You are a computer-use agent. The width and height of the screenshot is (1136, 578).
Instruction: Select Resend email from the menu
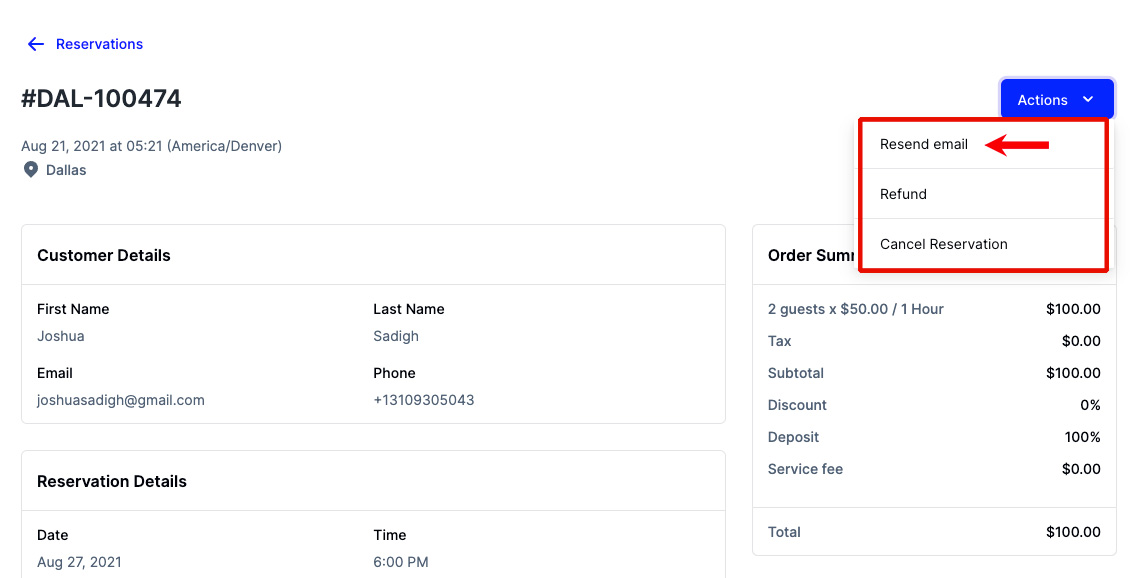pos(924,144)
